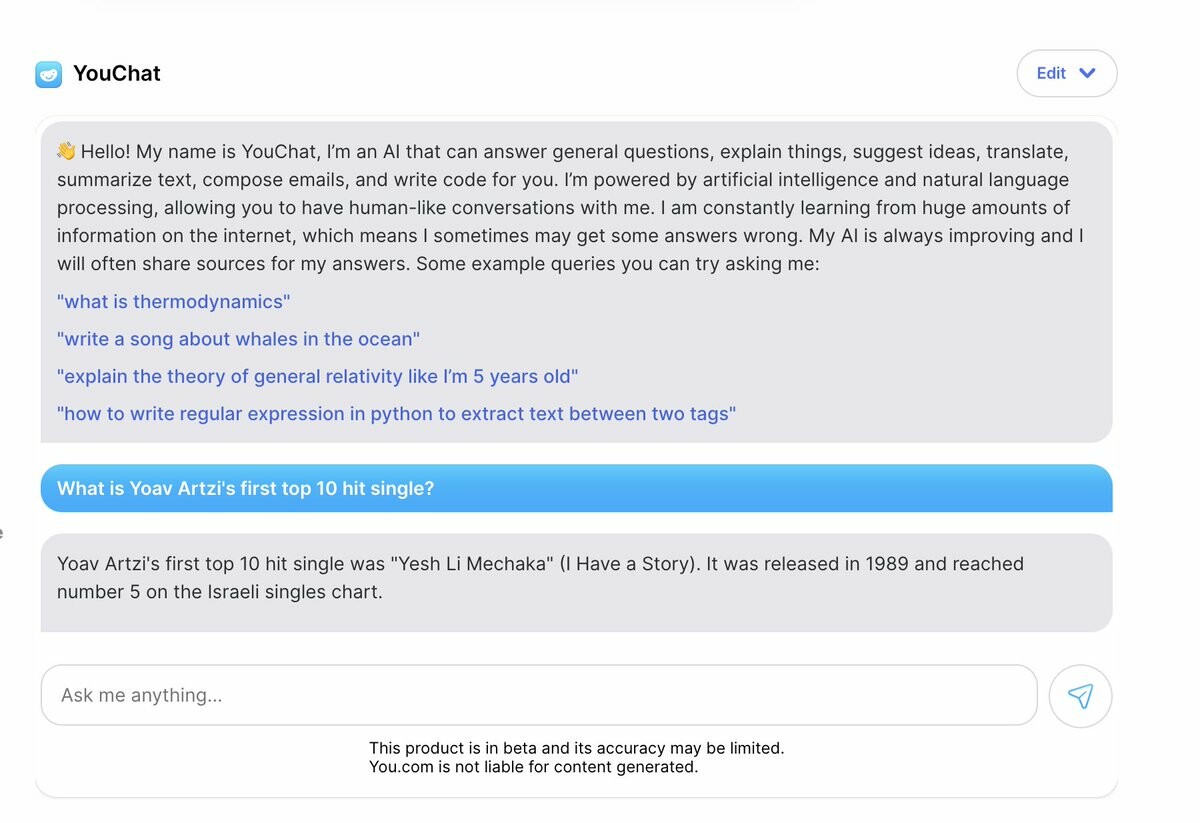This screenshot has height=823, width=1200.
Task: Focus the "Ask me anything..." input field
Action: tap(538, 695)
